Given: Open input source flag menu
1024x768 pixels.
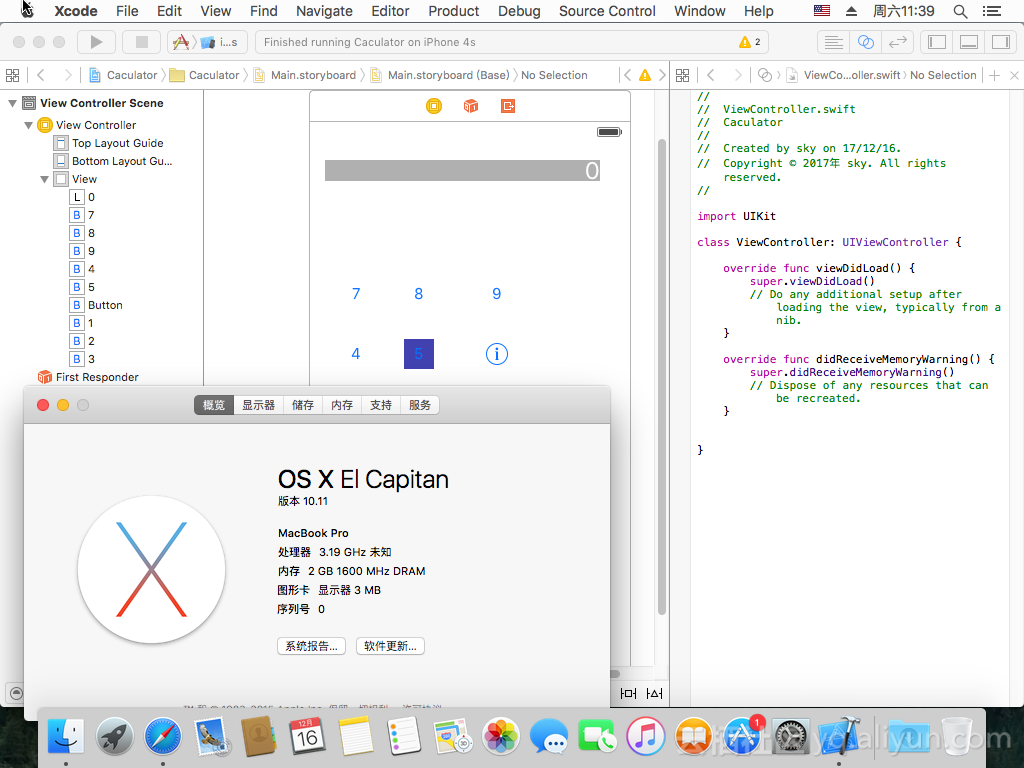Looking at the screenshot, I should coord(822,11).
